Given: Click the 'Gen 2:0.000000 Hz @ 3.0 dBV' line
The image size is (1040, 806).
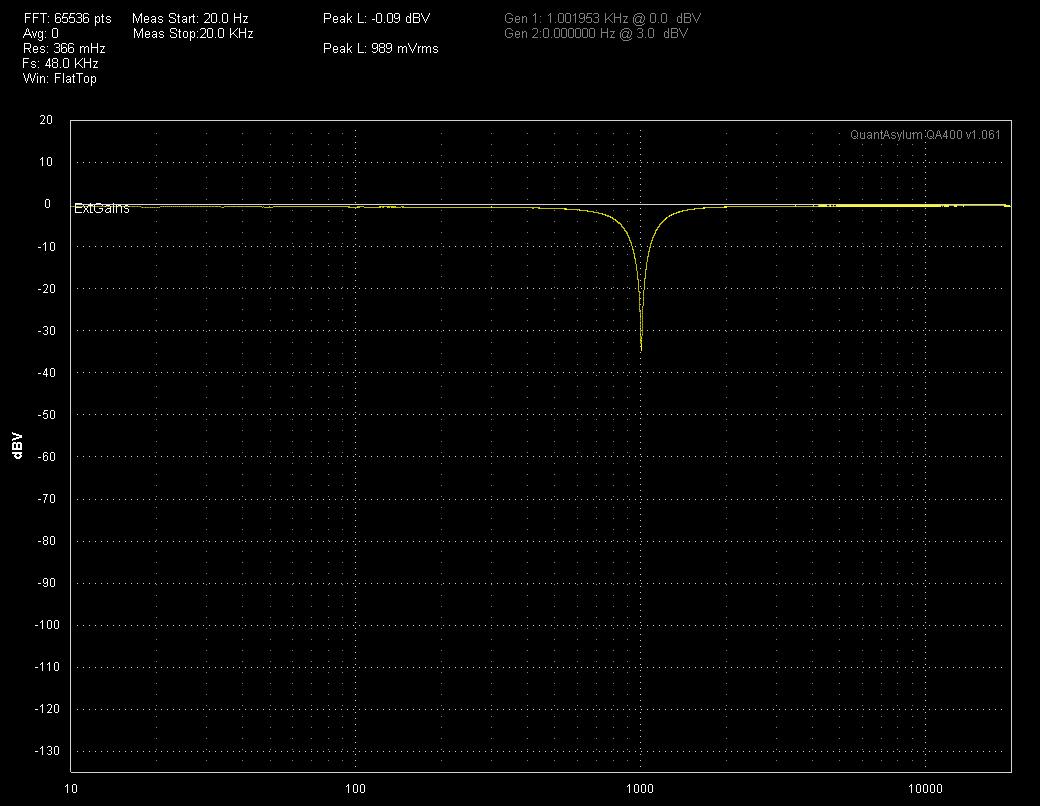Looking at the screenshot, I should 596,34.
